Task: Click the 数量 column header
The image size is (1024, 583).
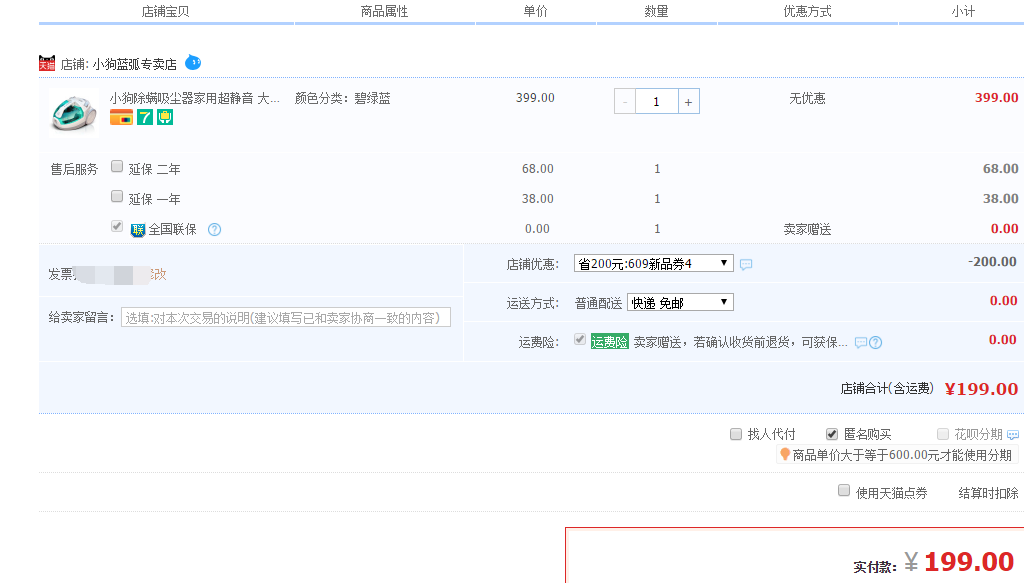Action: (x=656, y=11)
